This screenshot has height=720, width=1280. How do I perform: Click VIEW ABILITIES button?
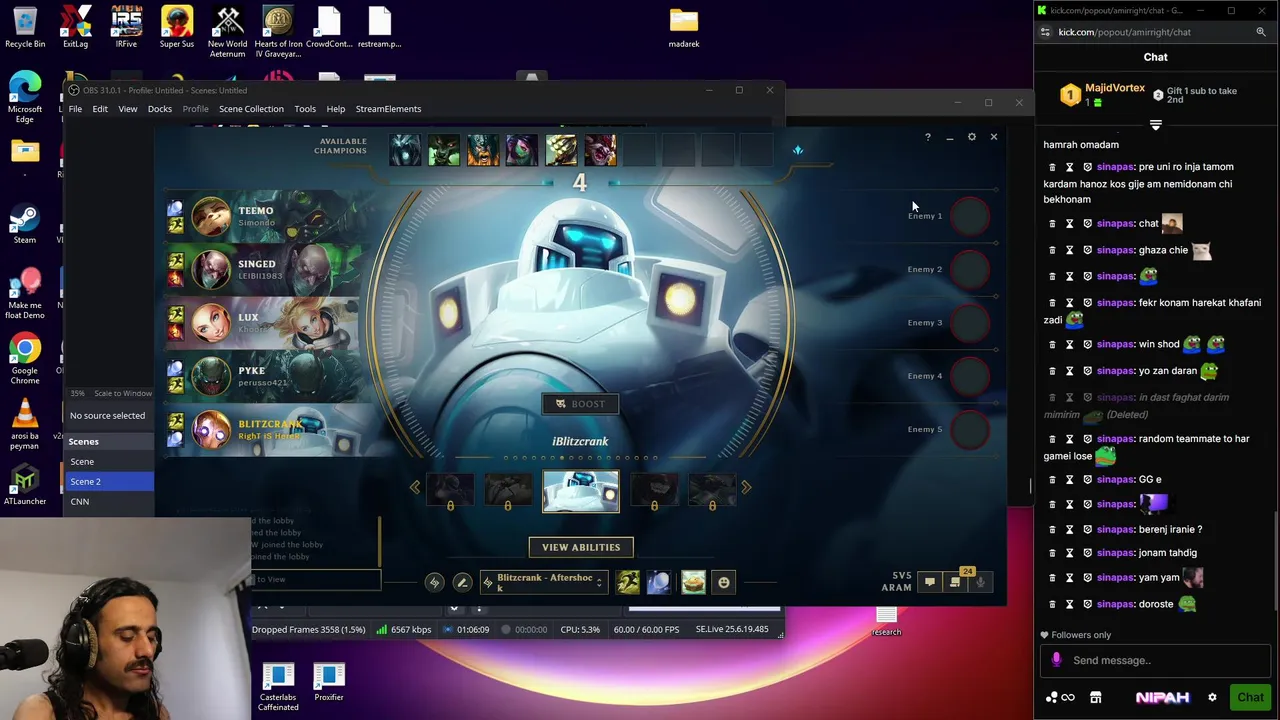(x=581, y=547)
